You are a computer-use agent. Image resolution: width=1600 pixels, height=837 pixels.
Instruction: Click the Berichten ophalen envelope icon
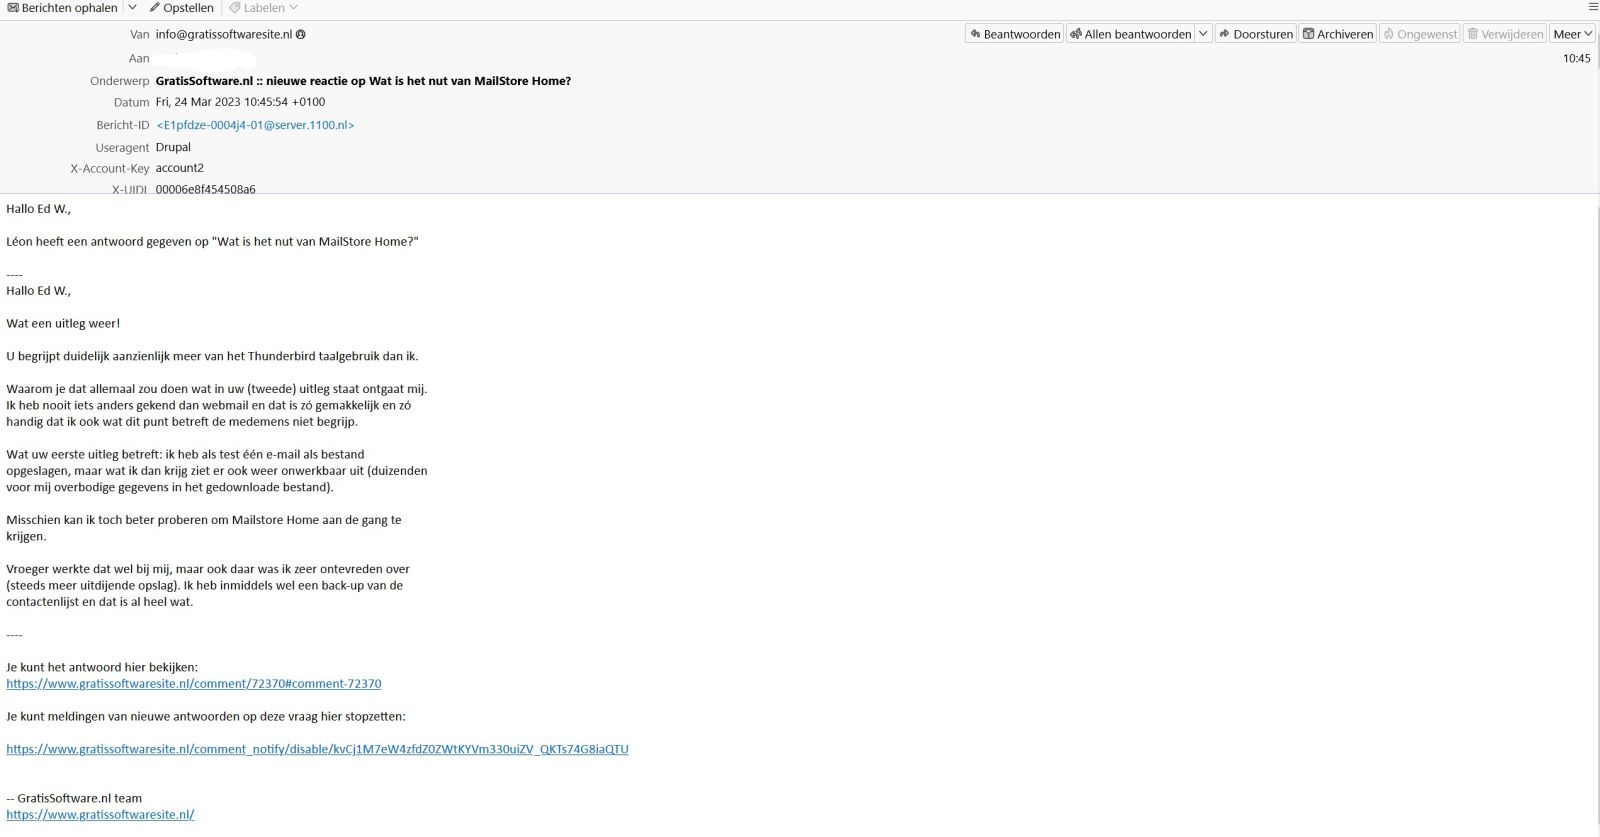[13, 8]
